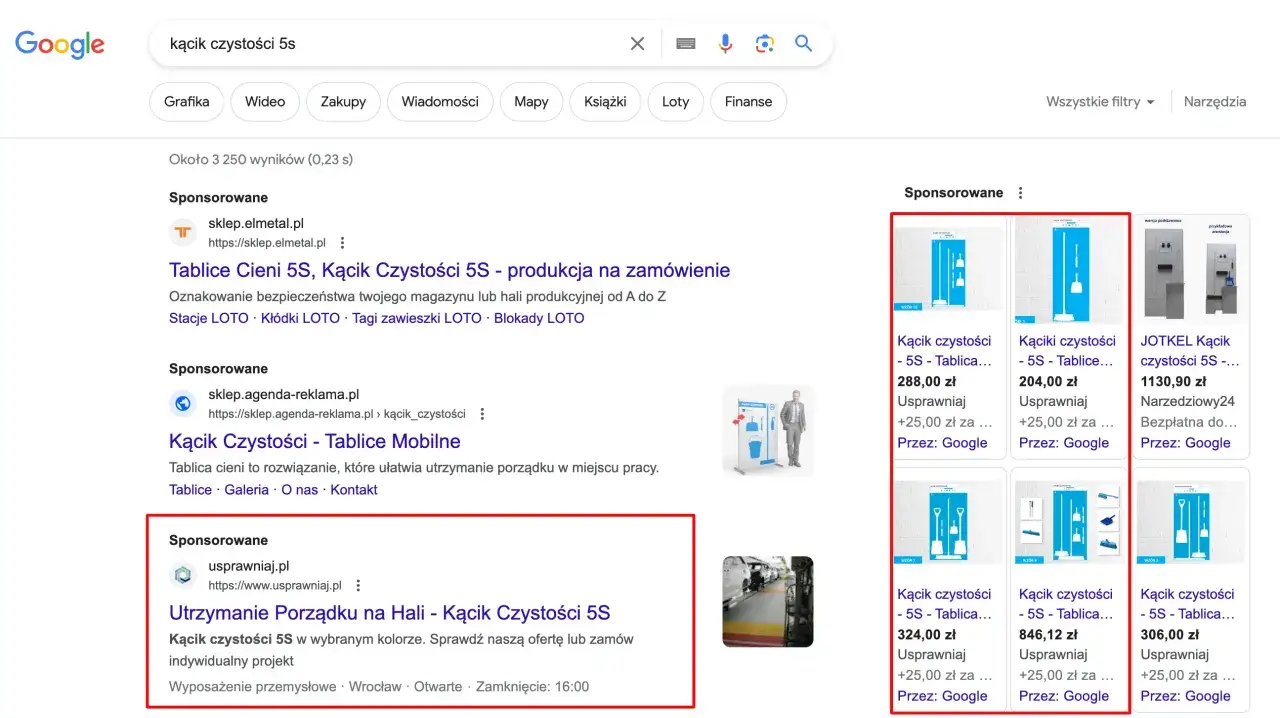Click the result count 'Około 3 250 wyników'

pyautogui.click(x=236, y=159)
